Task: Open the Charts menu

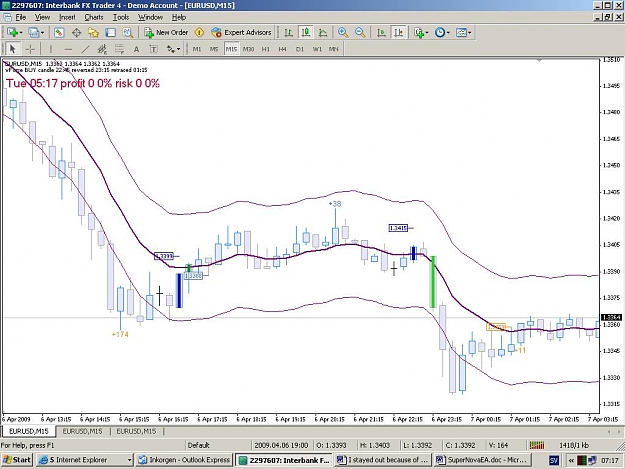Action: (x=94, y=17)
